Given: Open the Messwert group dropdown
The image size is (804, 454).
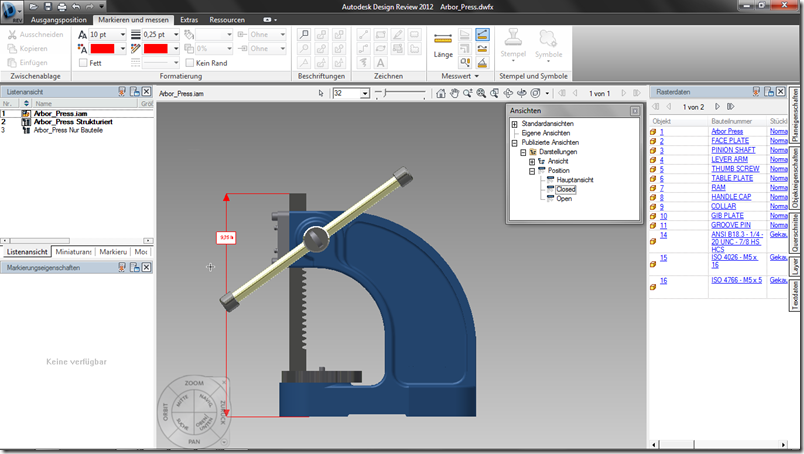Looking at the screenshot, I should [477, 76].
